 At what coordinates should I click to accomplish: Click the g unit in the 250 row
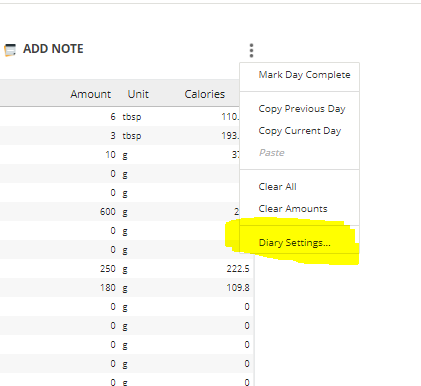click(x=125, y=269)
